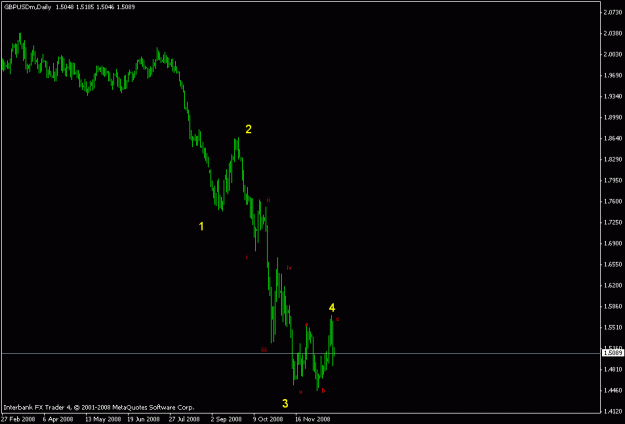Select the horizontal current-price line
The image size is (625, 424).
click(300, 353)
